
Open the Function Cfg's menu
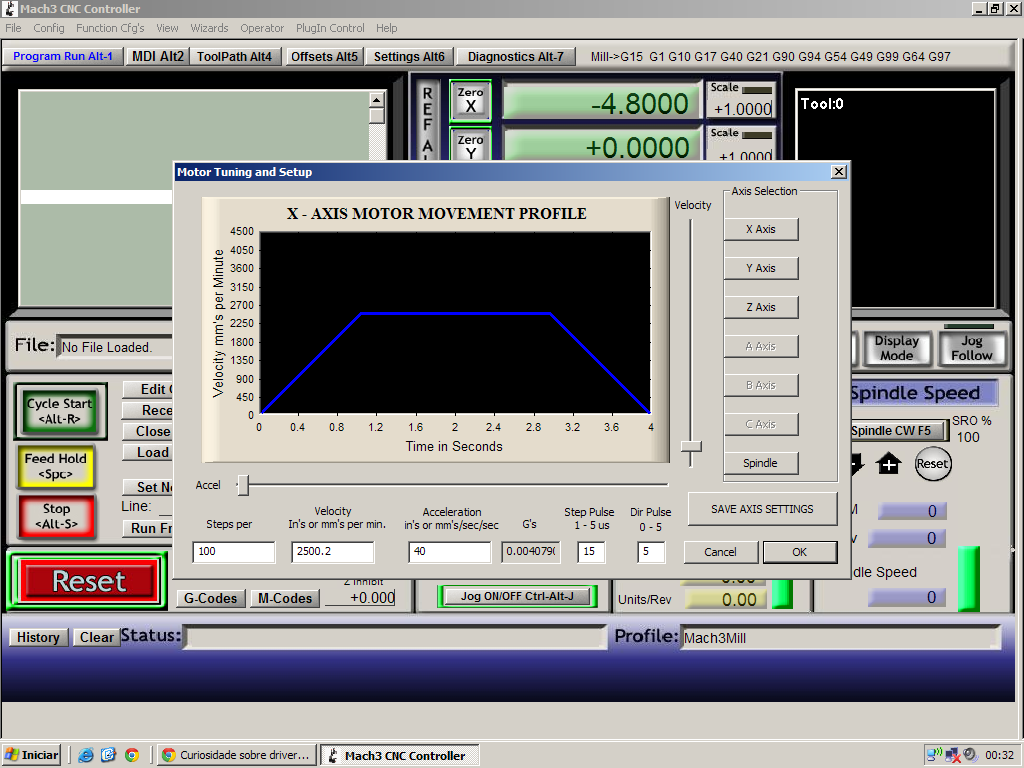click(110, 28)
